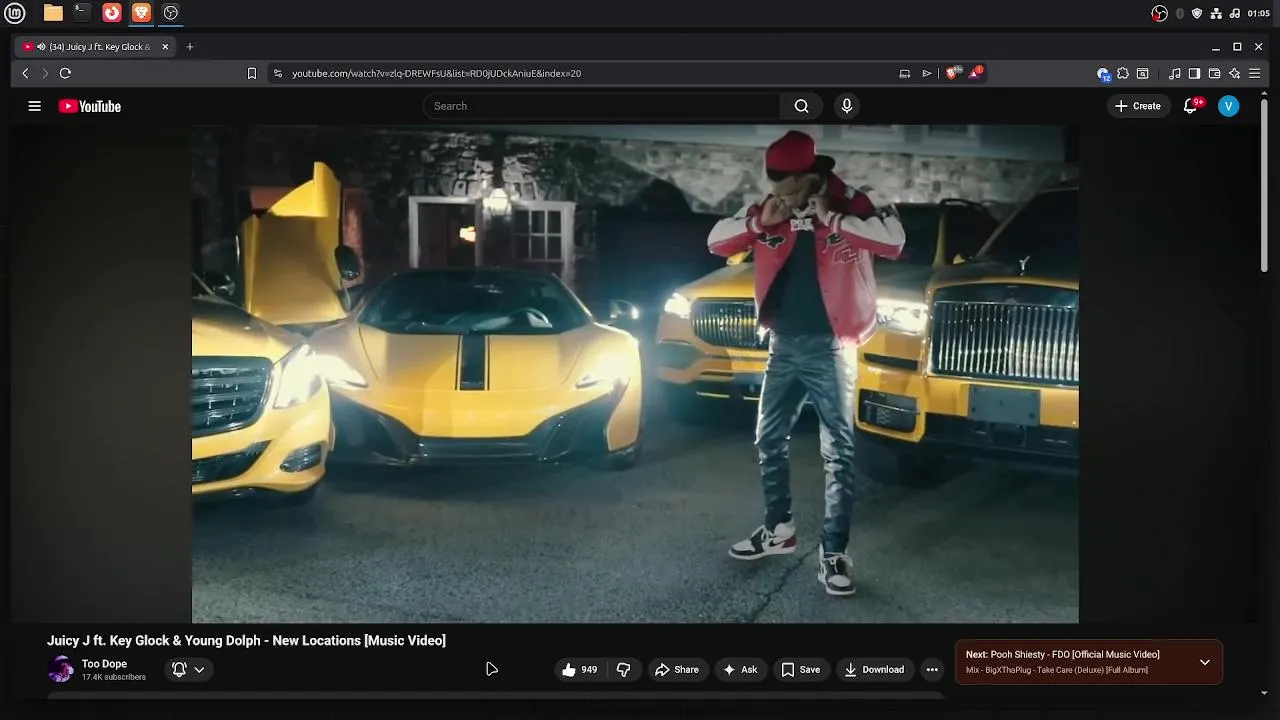Open the browser media playlist icon
1280x720 pixels.
[1175, 73]
